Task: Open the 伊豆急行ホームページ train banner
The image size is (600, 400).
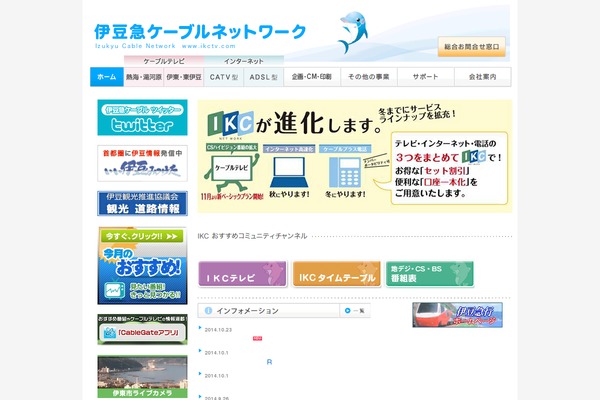Action: (457, 315)
